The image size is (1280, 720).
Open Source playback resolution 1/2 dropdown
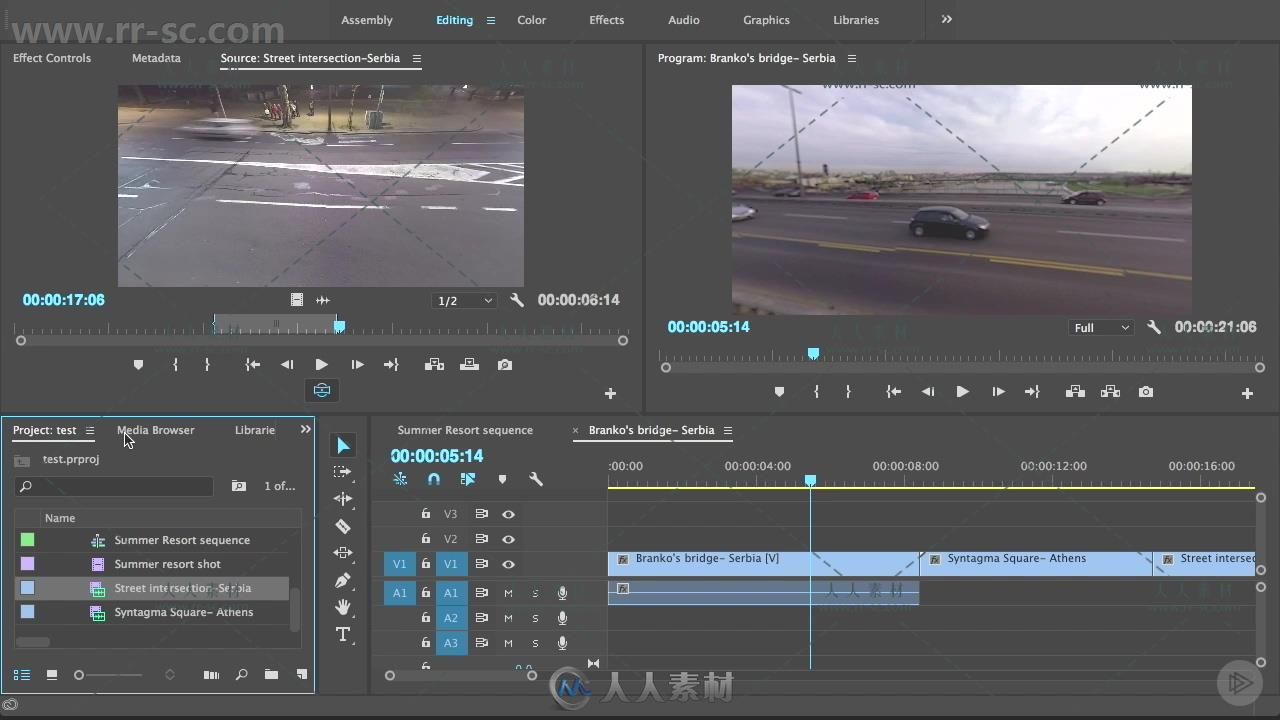pyautogui.click(x=464, y=301)
